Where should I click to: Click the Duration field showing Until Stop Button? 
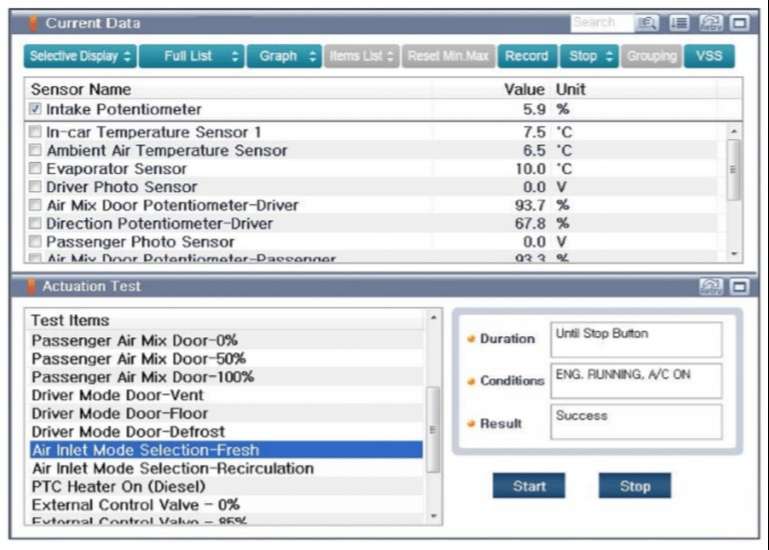[x=636, y=340]
